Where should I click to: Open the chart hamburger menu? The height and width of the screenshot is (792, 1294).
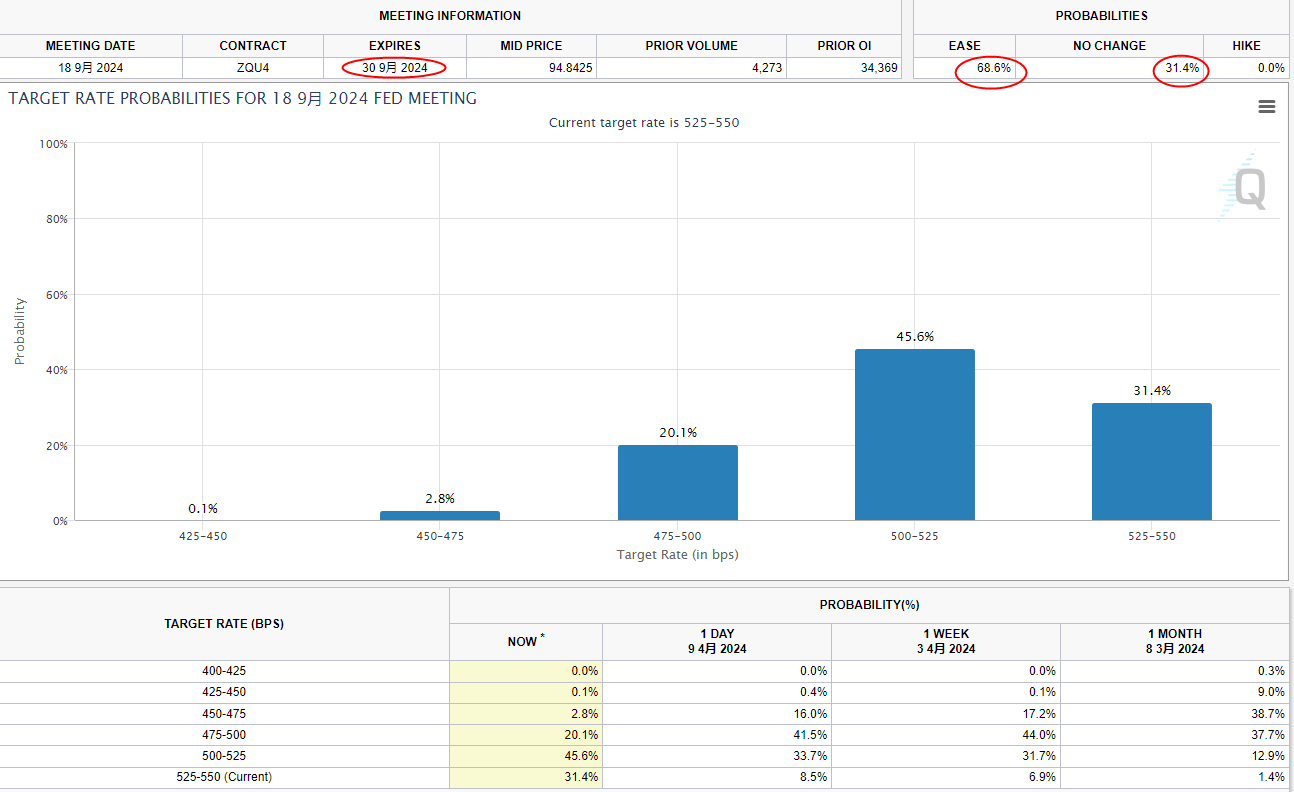tap(1266, 107)
